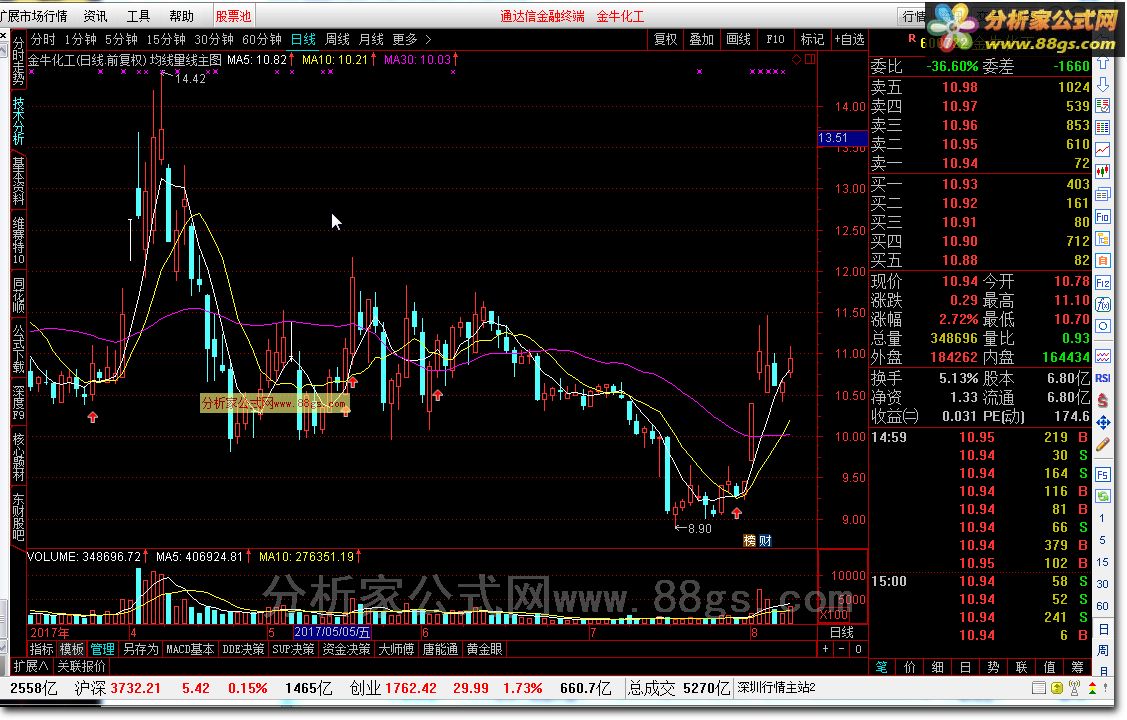Click the F10 icon in right toolbar

[x=1103, y=217]
